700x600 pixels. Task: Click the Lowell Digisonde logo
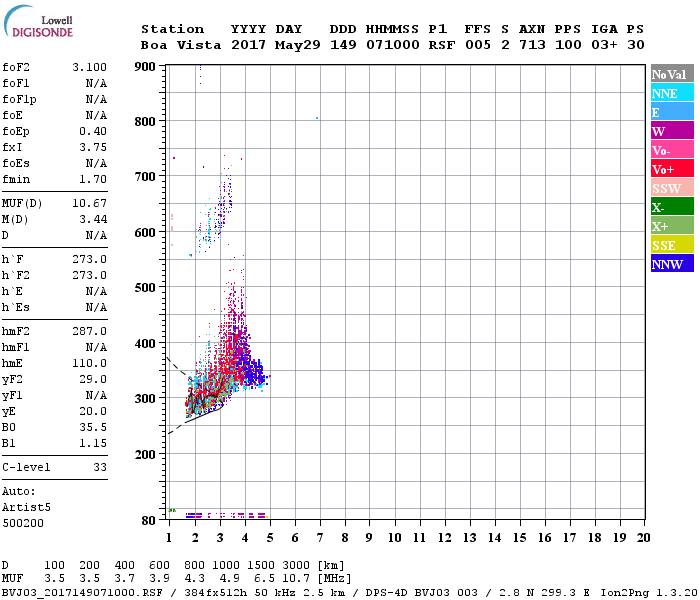[x=38, y=21]
